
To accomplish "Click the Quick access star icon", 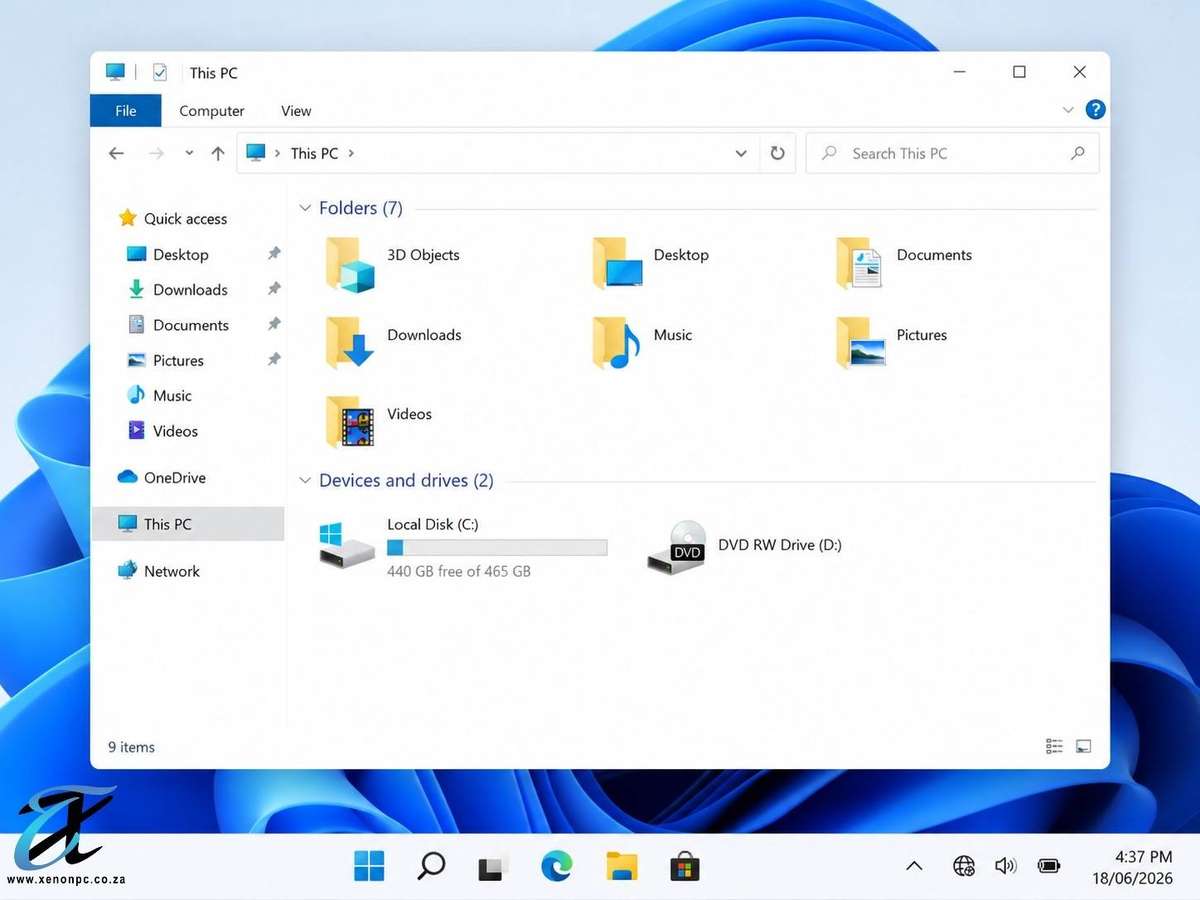I will (x=127, y=218).
